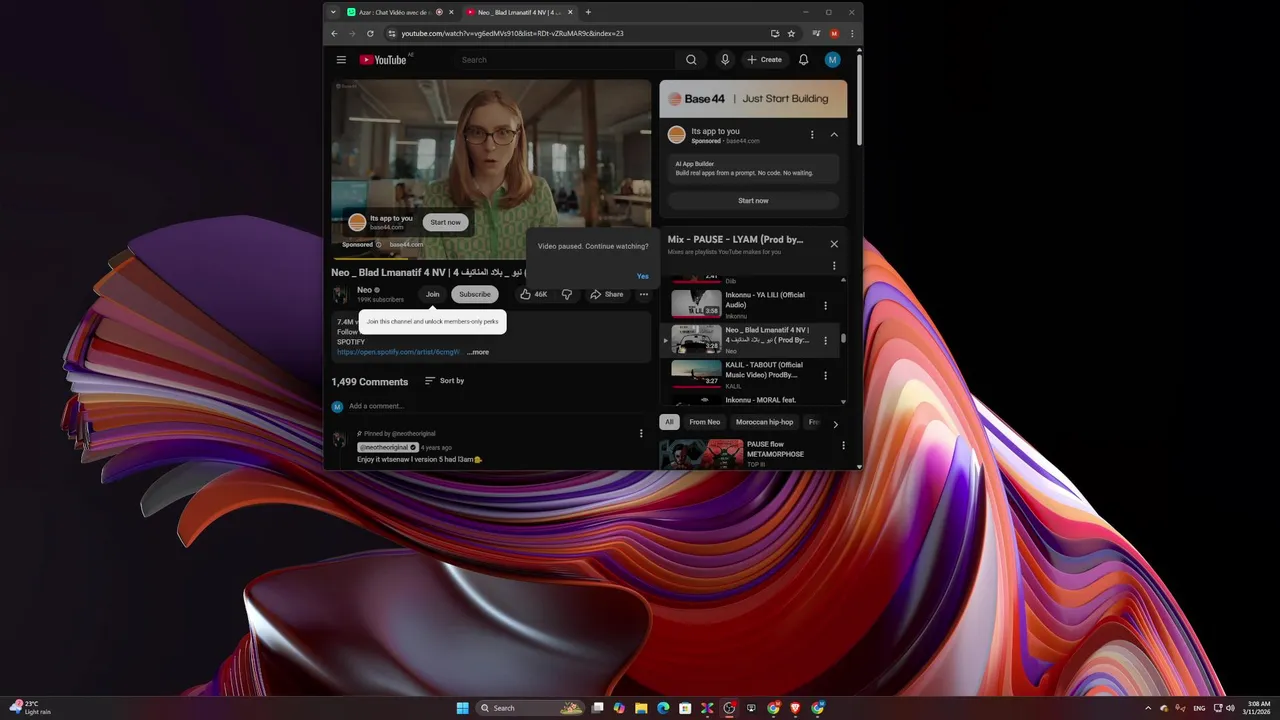Open the Create menu
Screen dimensions: 1280x720
[764, 60]
